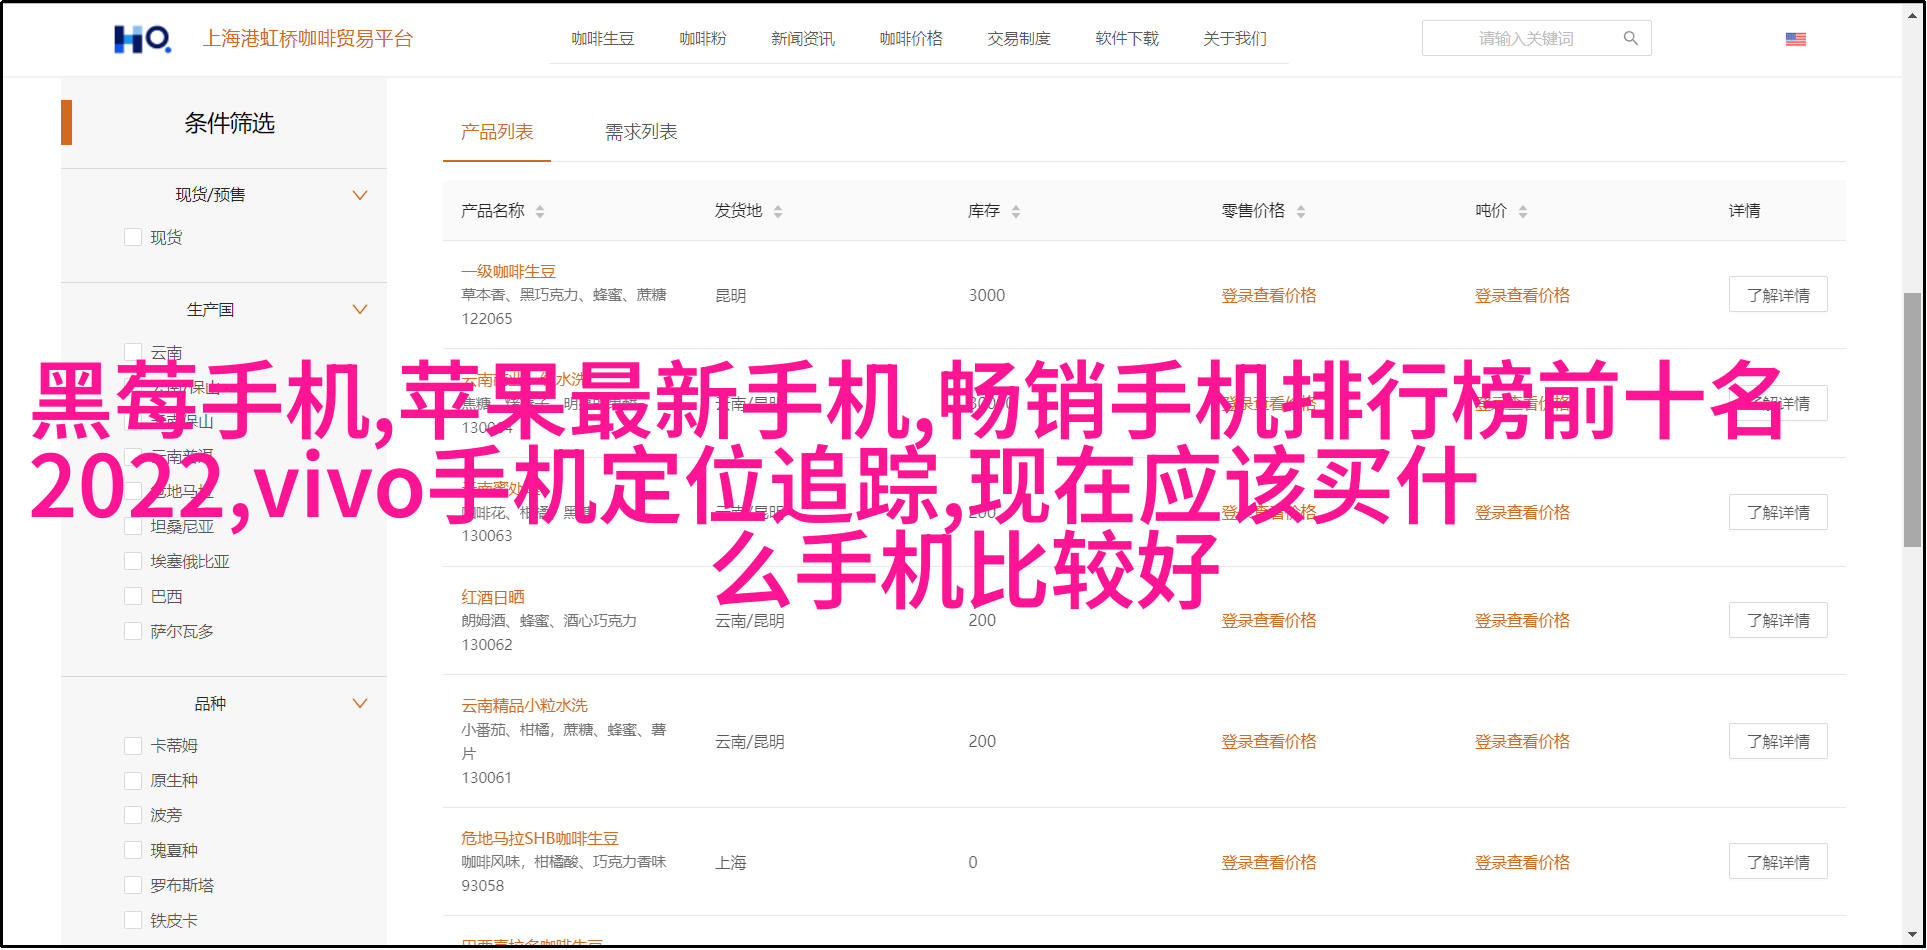This screenshot has height=950, width=1927.
Task: Collapse the 现货/预售 filter section
Action: [x=360, y=195]
